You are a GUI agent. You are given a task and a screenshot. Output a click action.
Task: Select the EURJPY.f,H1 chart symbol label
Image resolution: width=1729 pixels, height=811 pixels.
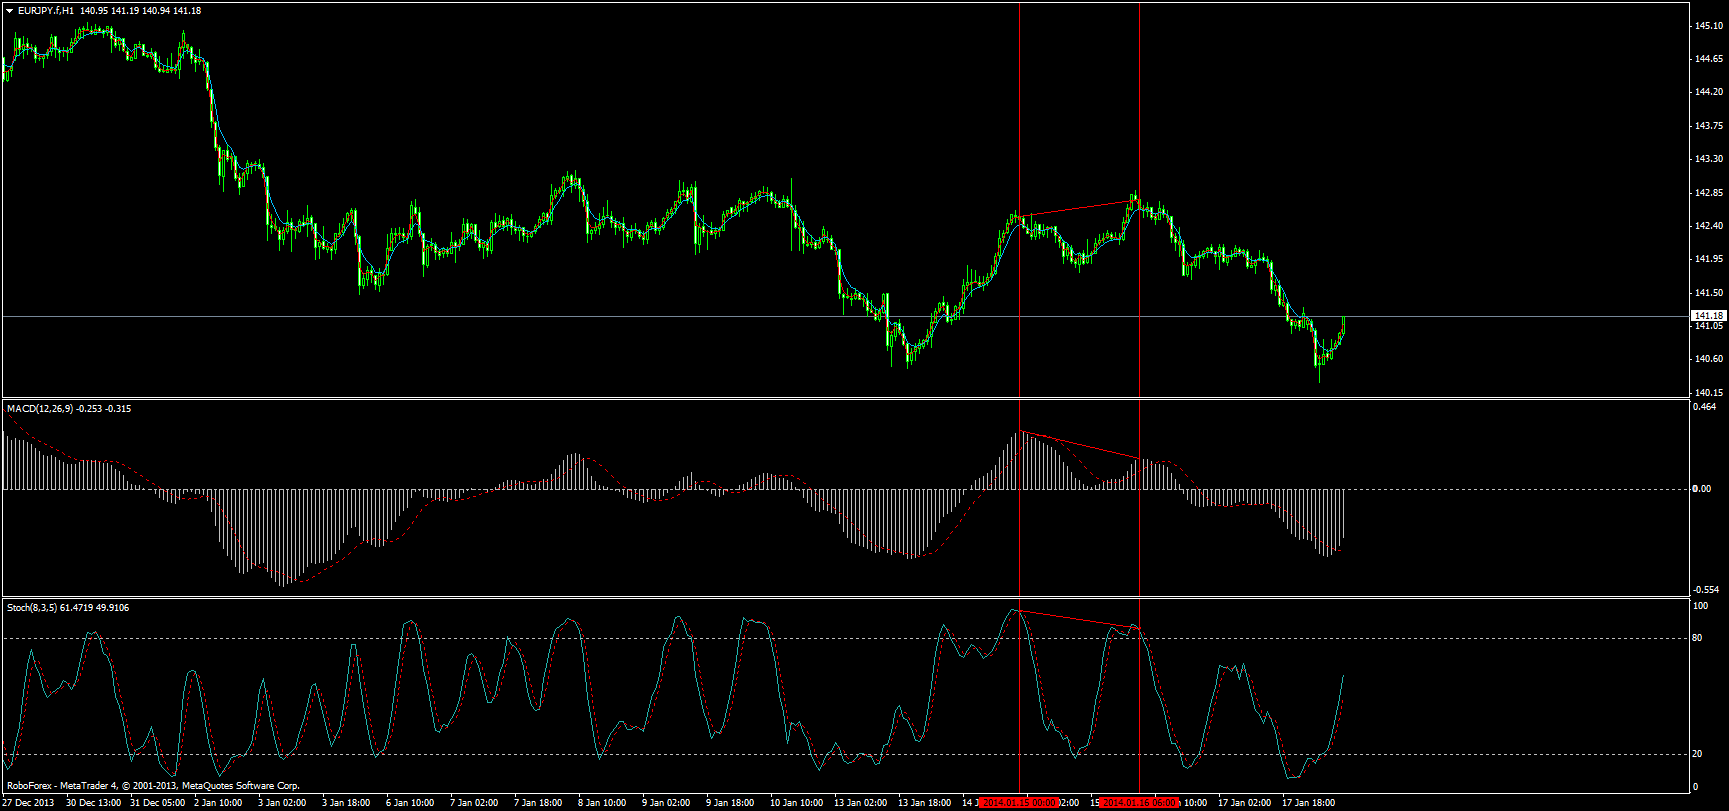tap(46, 11)
